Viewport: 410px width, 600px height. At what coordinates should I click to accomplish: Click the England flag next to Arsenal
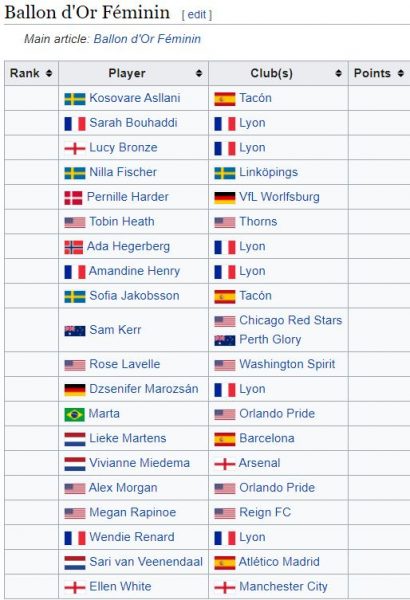[x=225, y=464]
